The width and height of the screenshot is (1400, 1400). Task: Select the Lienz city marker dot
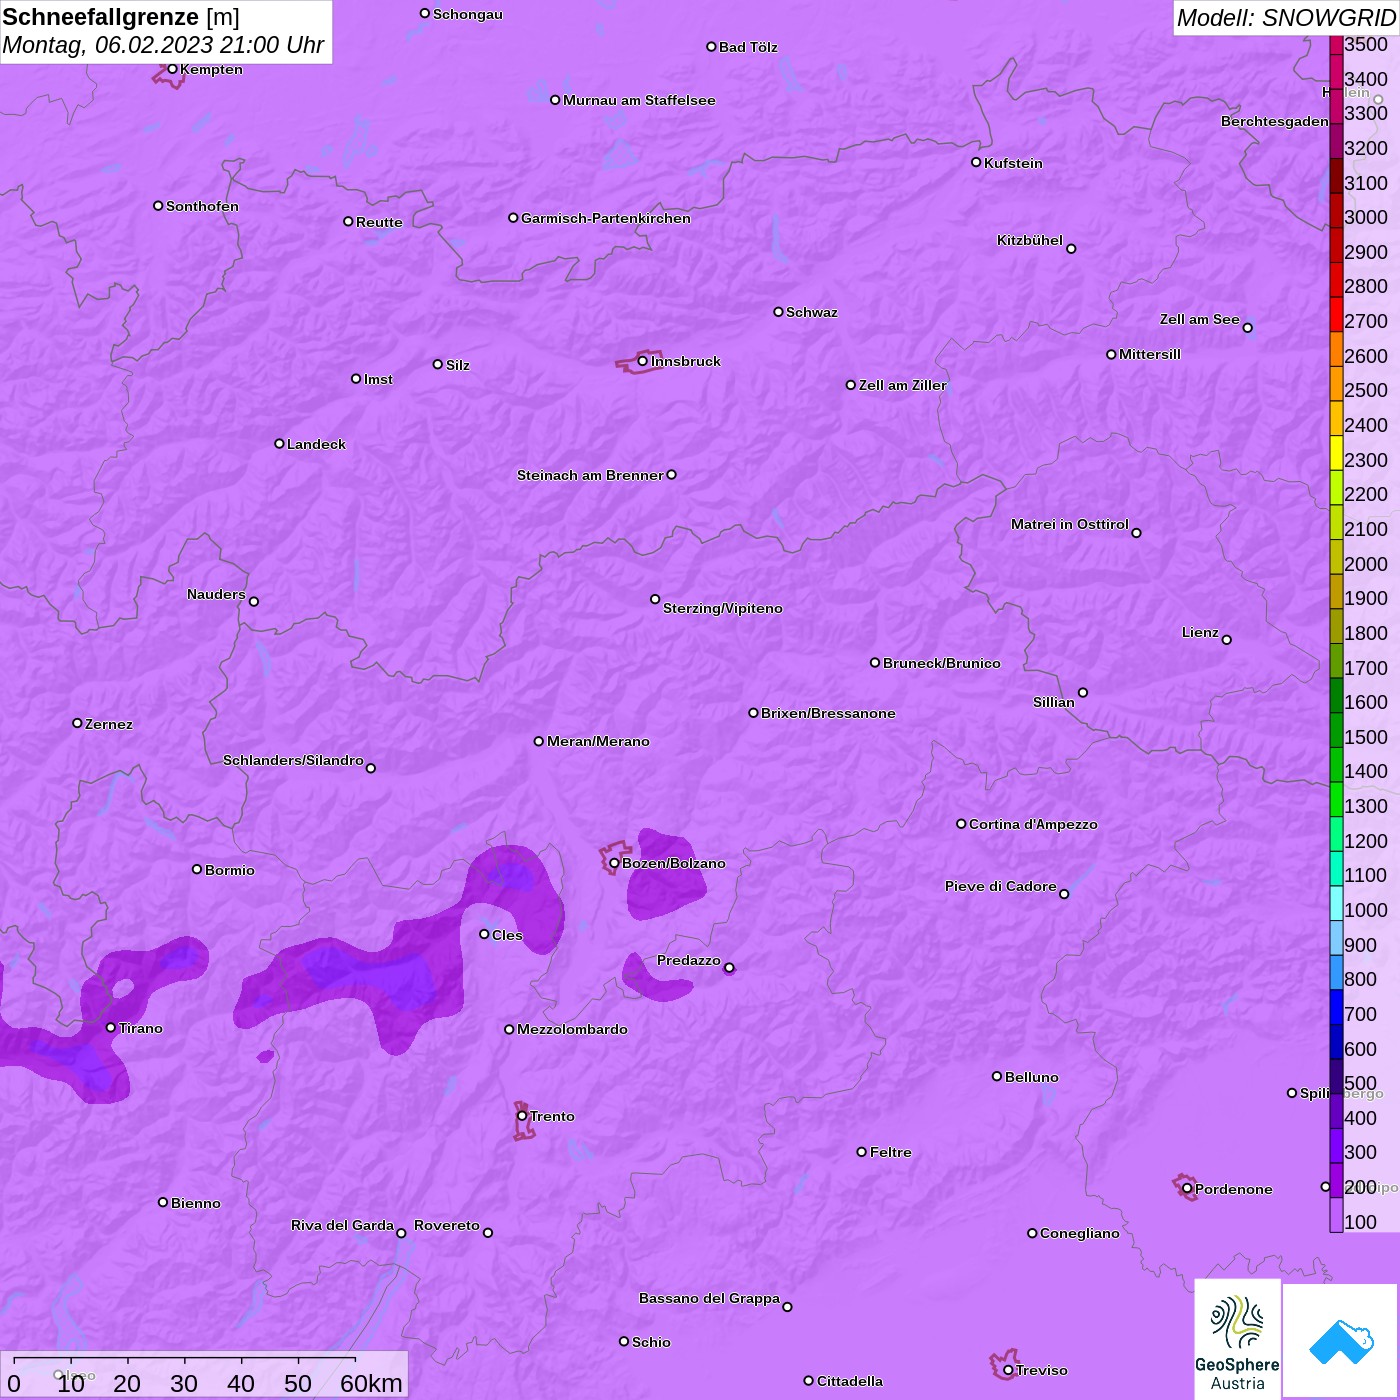(1227, 640)
